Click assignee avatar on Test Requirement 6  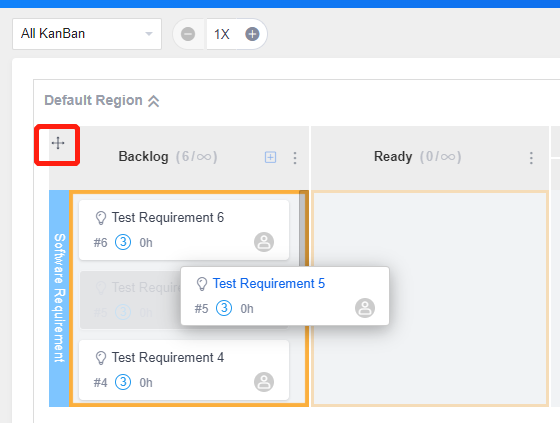[x=264, y=242]
